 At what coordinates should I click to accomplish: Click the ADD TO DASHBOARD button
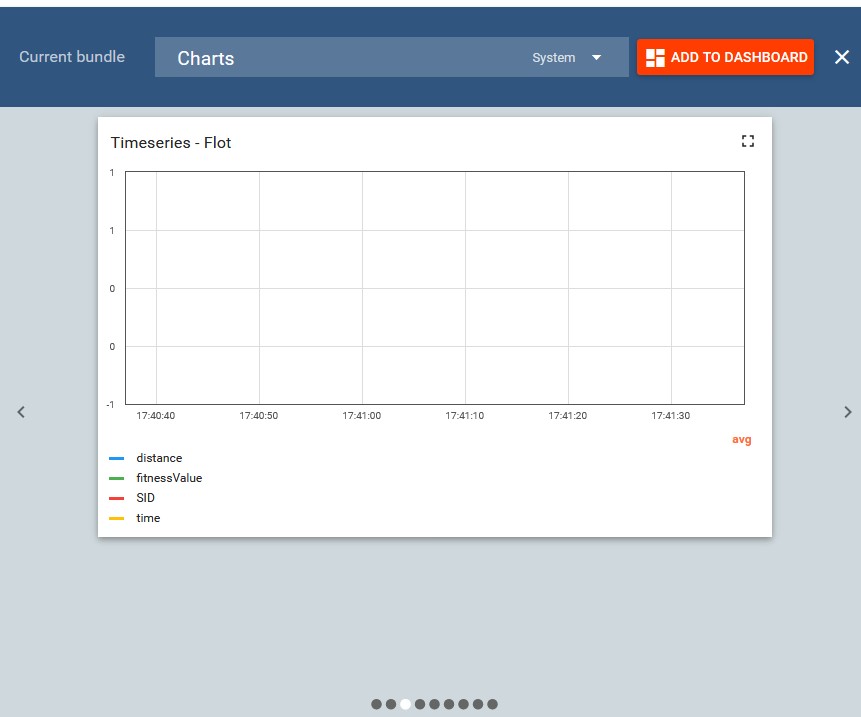[725, 57]
